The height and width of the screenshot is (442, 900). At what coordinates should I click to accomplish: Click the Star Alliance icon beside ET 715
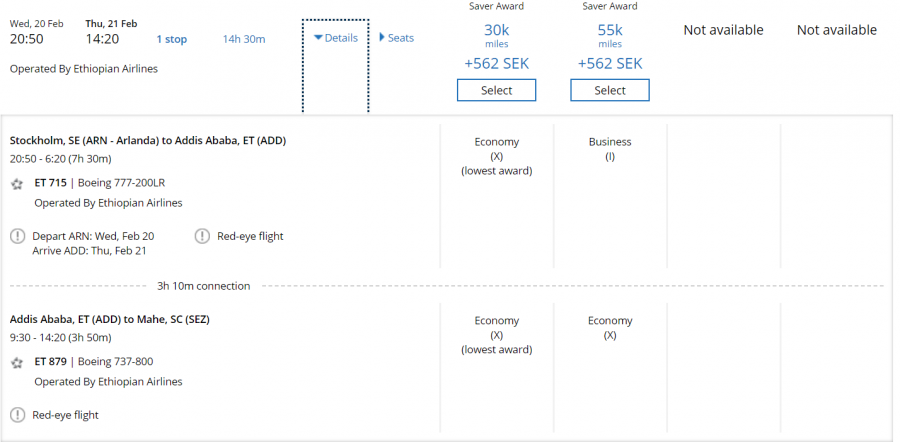[17, 184]
